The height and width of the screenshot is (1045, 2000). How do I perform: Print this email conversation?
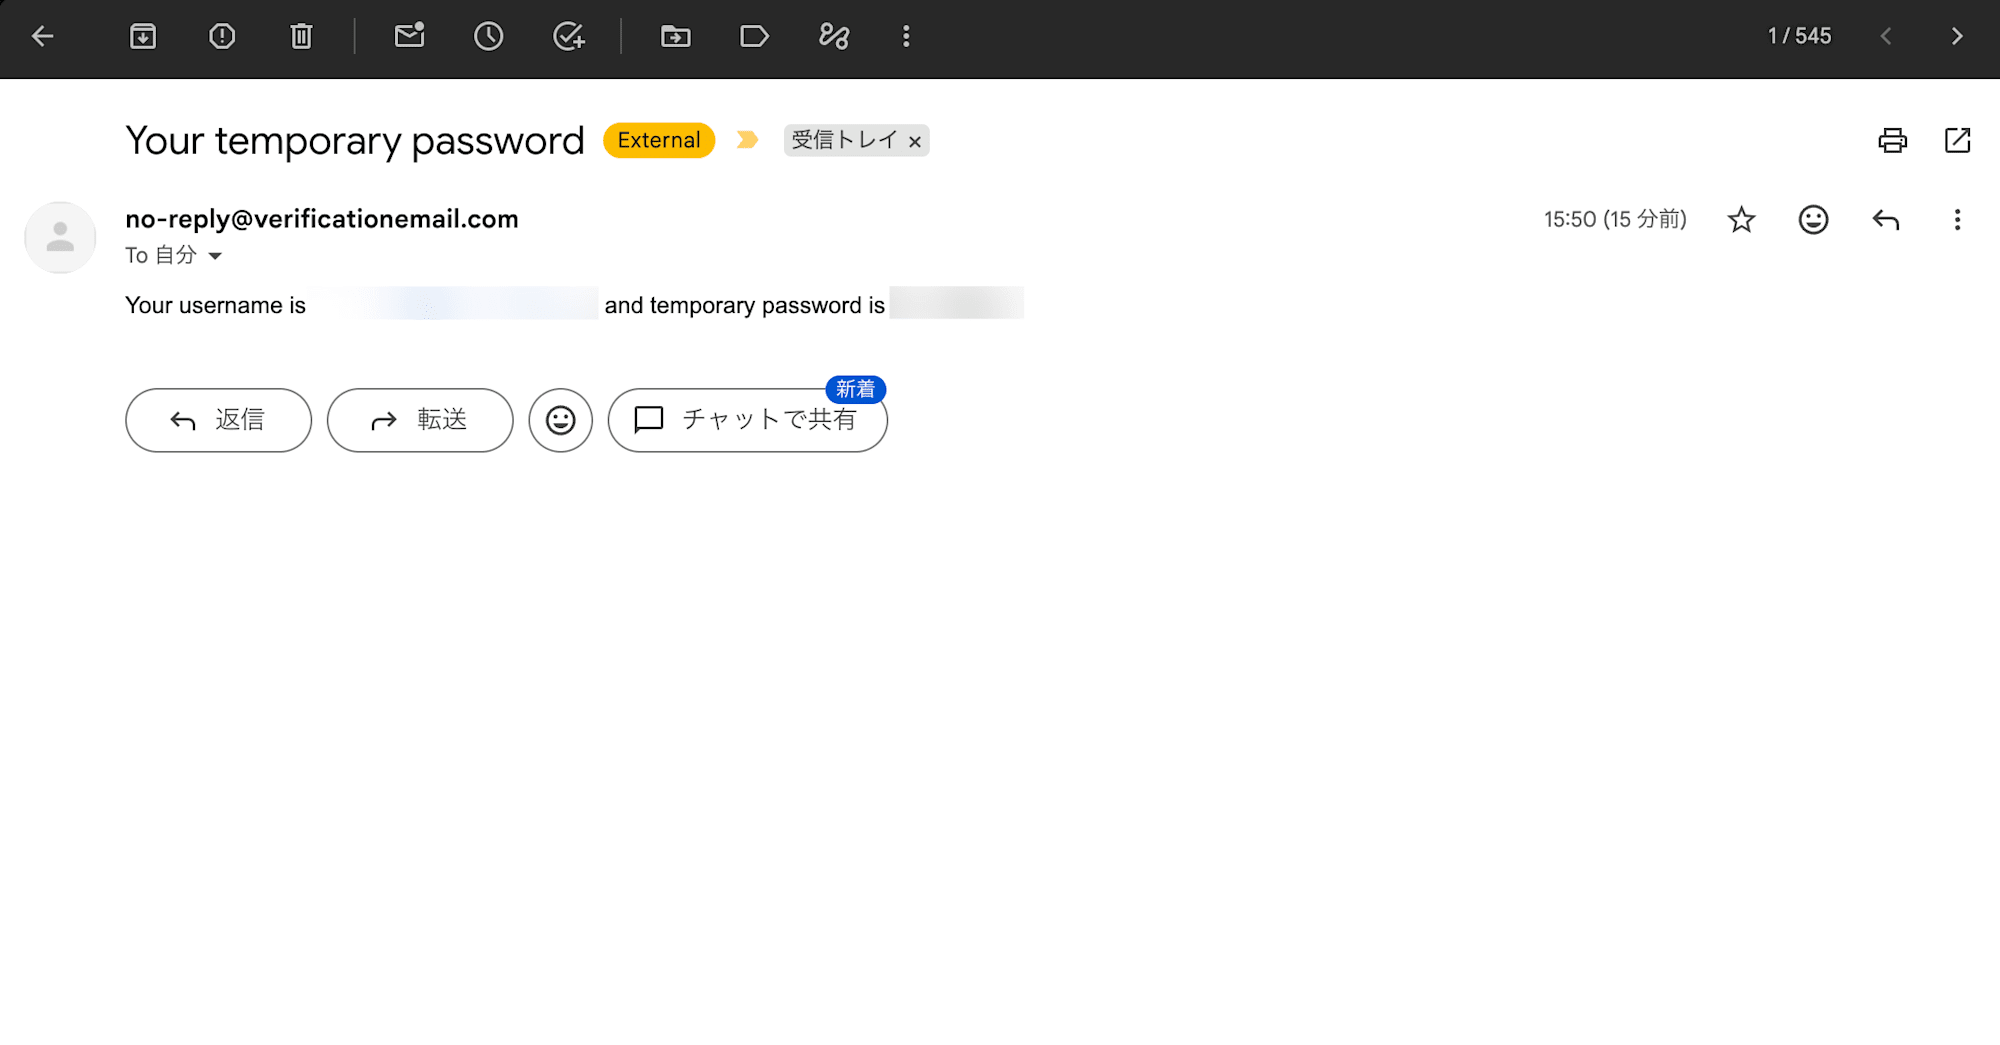1892,140
